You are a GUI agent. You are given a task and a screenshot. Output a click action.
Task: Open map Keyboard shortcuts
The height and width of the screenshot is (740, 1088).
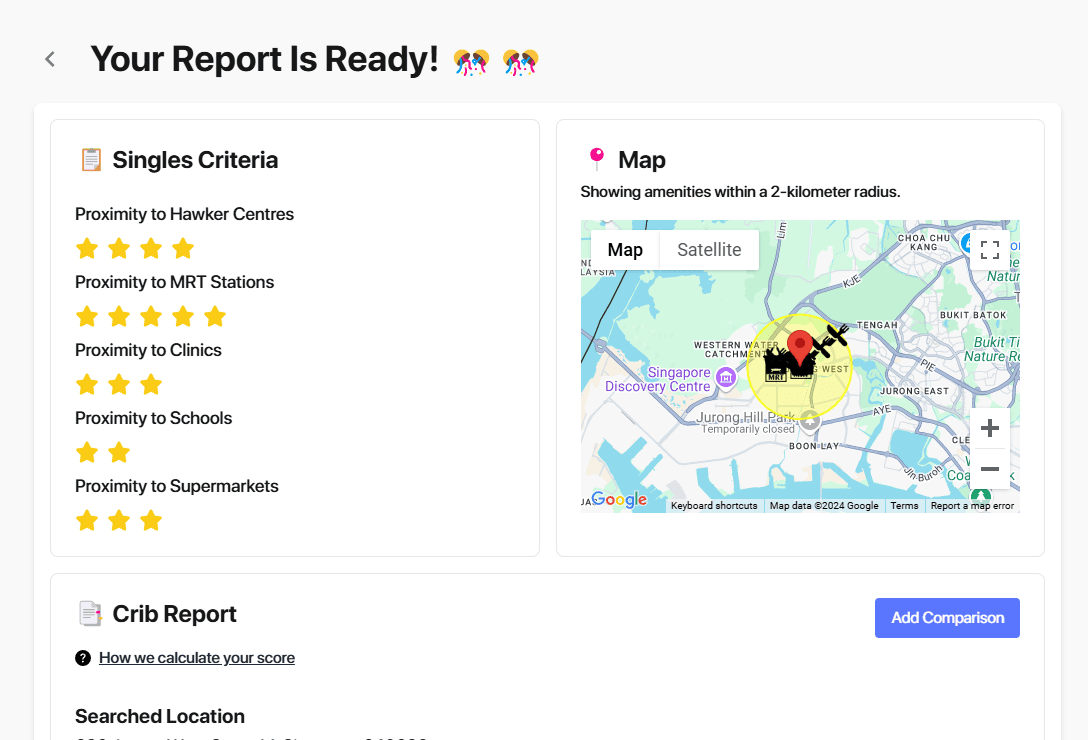pyautogui.click(x=714, y=506)
